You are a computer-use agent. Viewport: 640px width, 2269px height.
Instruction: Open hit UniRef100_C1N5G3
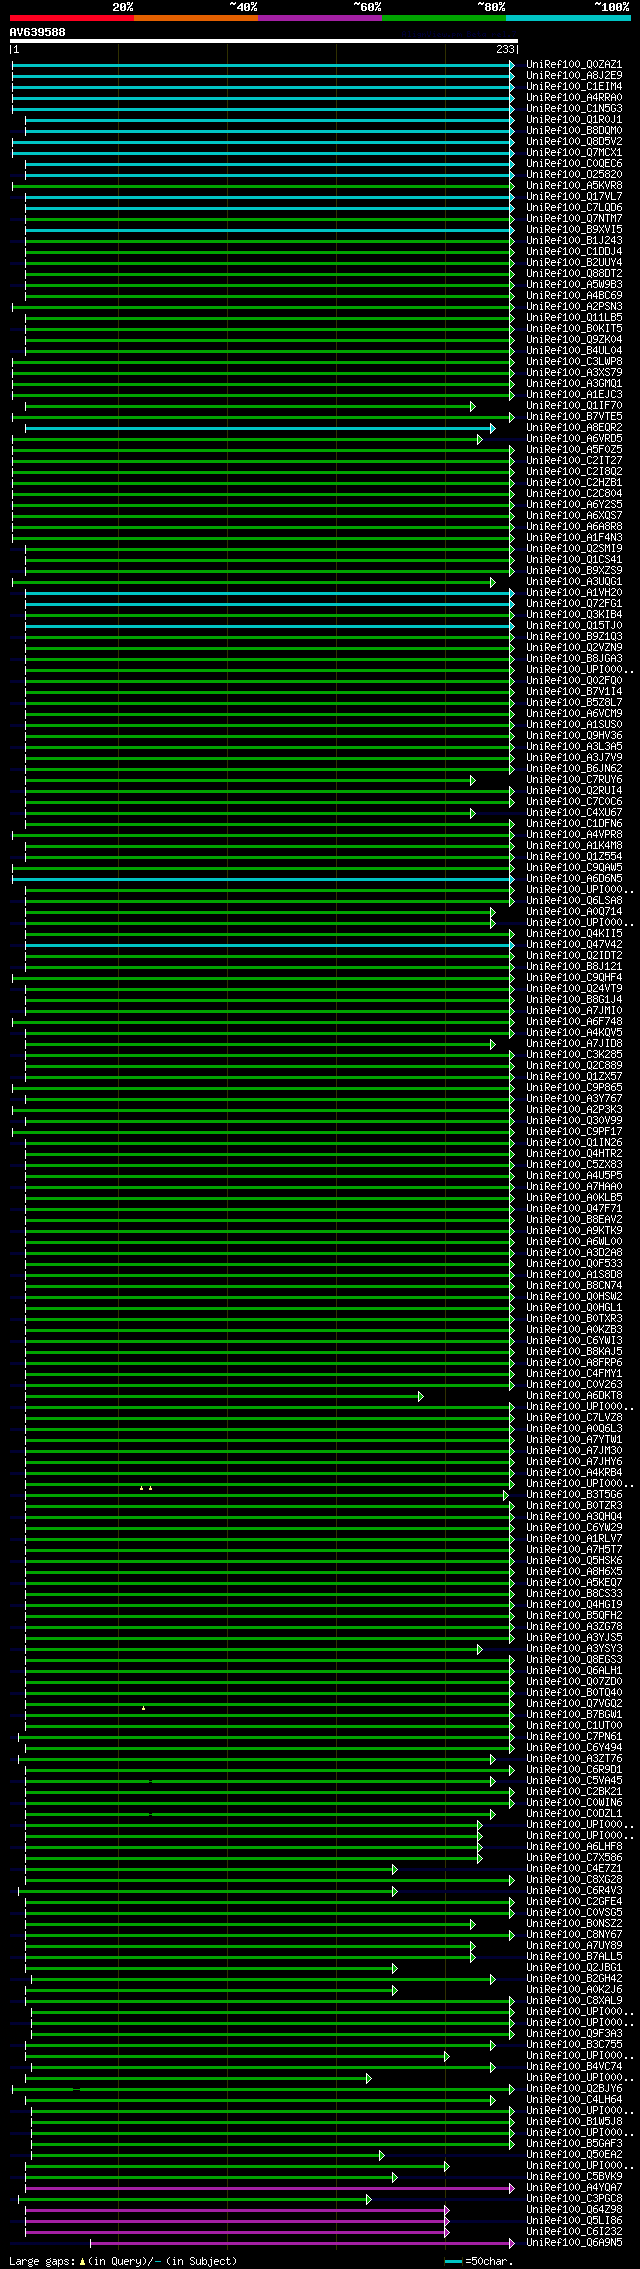pos(574,108)
